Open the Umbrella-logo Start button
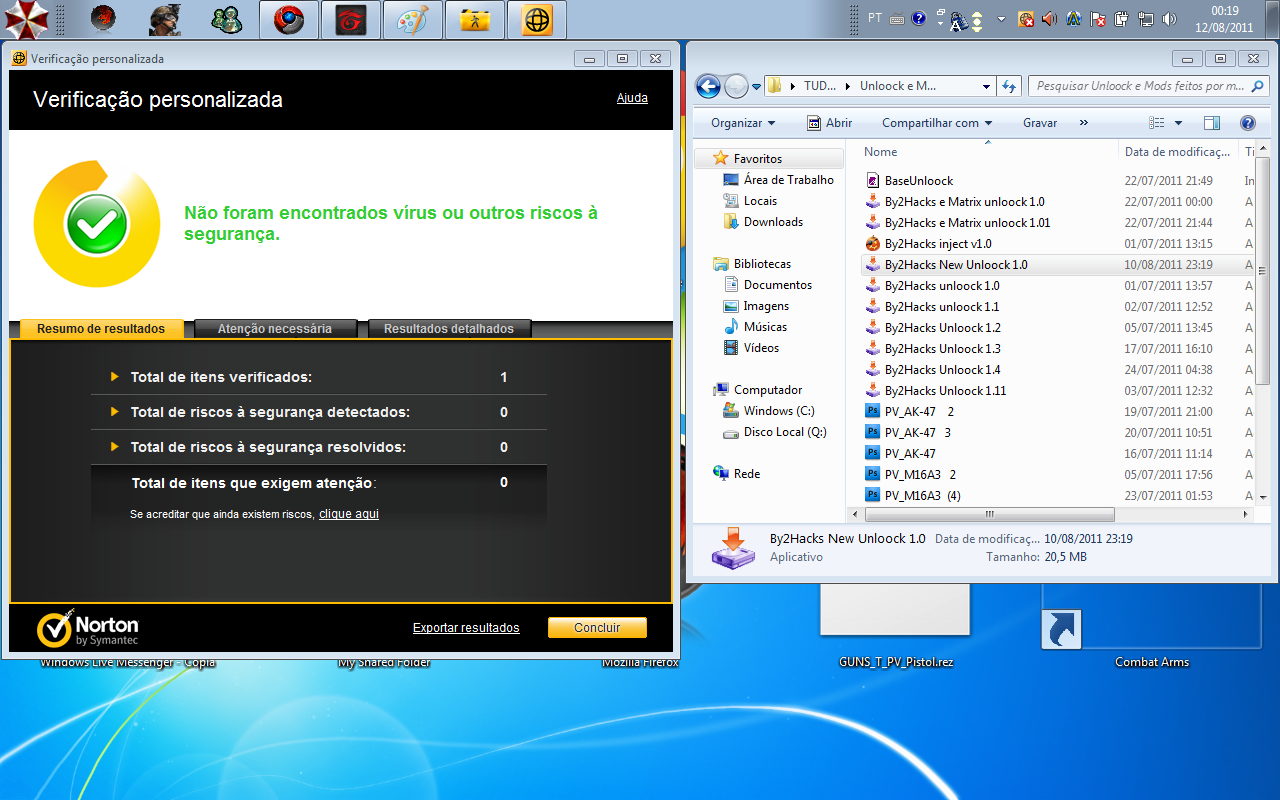Image resolution: width=1280 pixels, height=800 pixels. click(27, 19)
